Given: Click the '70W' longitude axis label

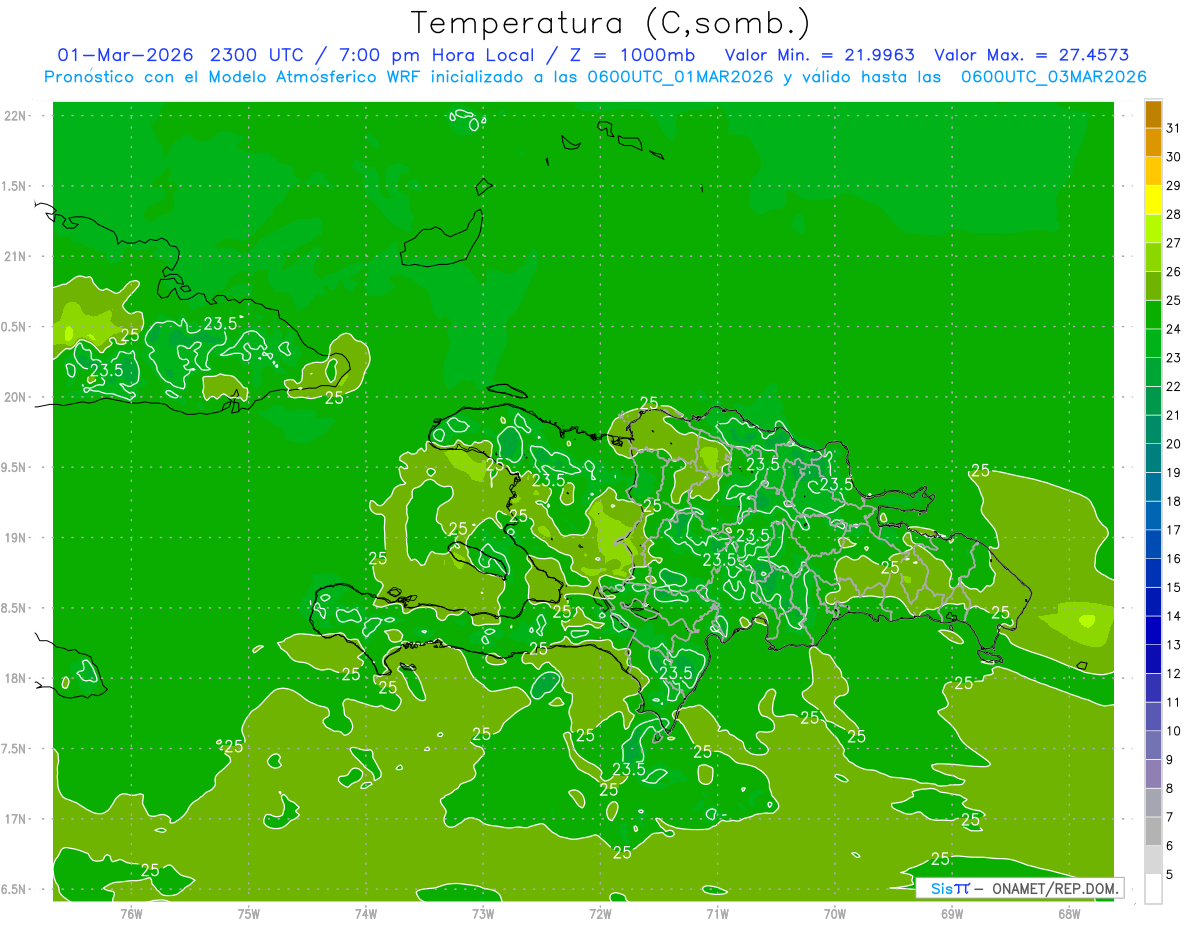Looking at the screenshot, I should pyautogui.click(x=835, y=914).
